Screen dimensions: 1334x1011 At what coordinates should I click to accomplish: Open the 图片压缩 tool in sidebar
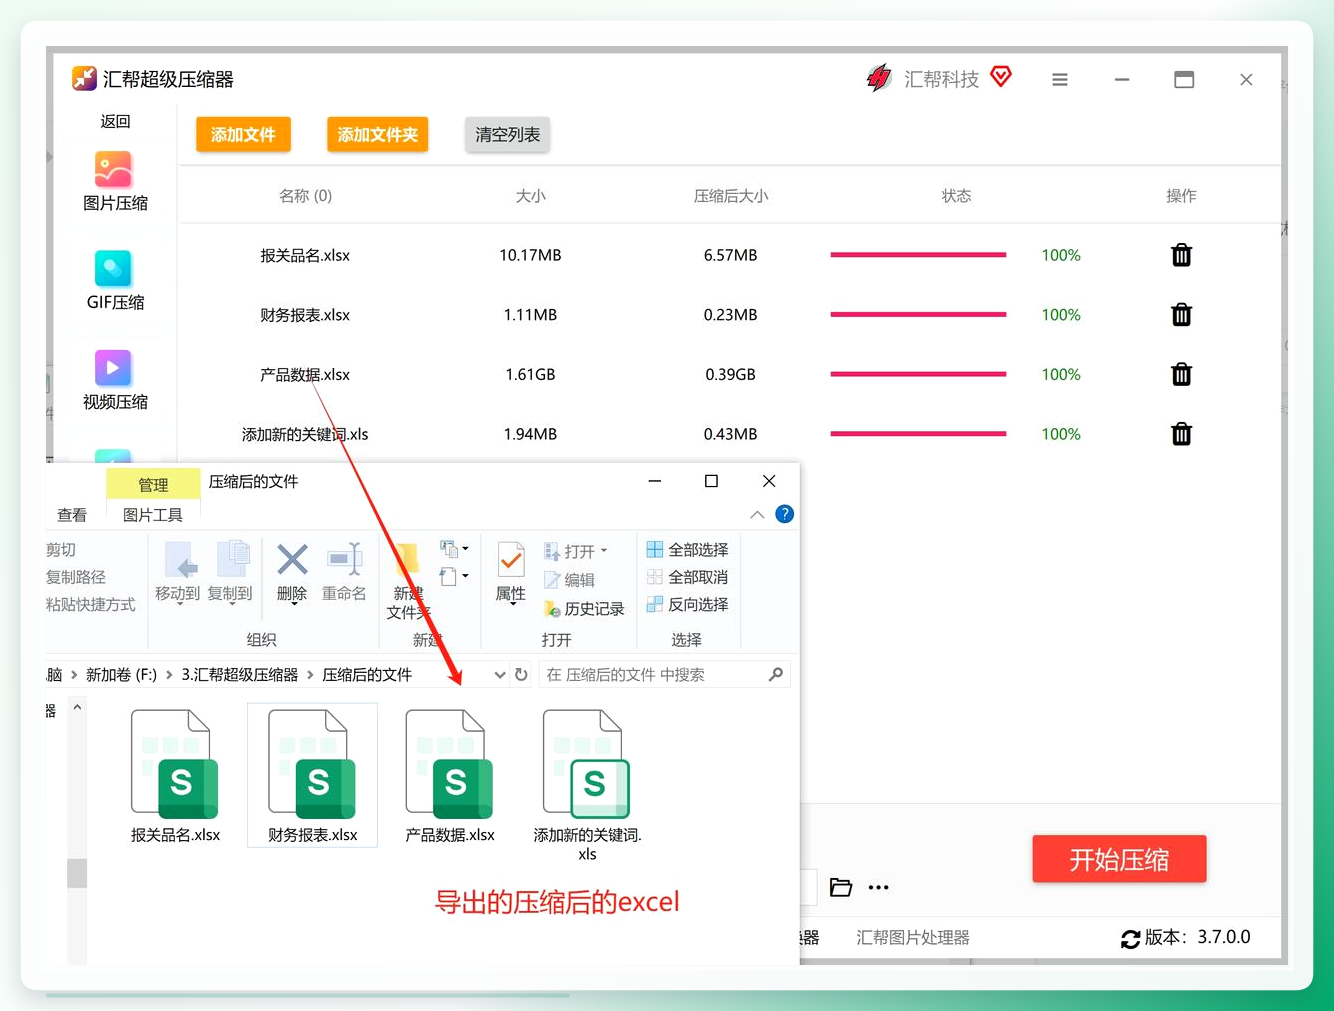tap(114, 181)
